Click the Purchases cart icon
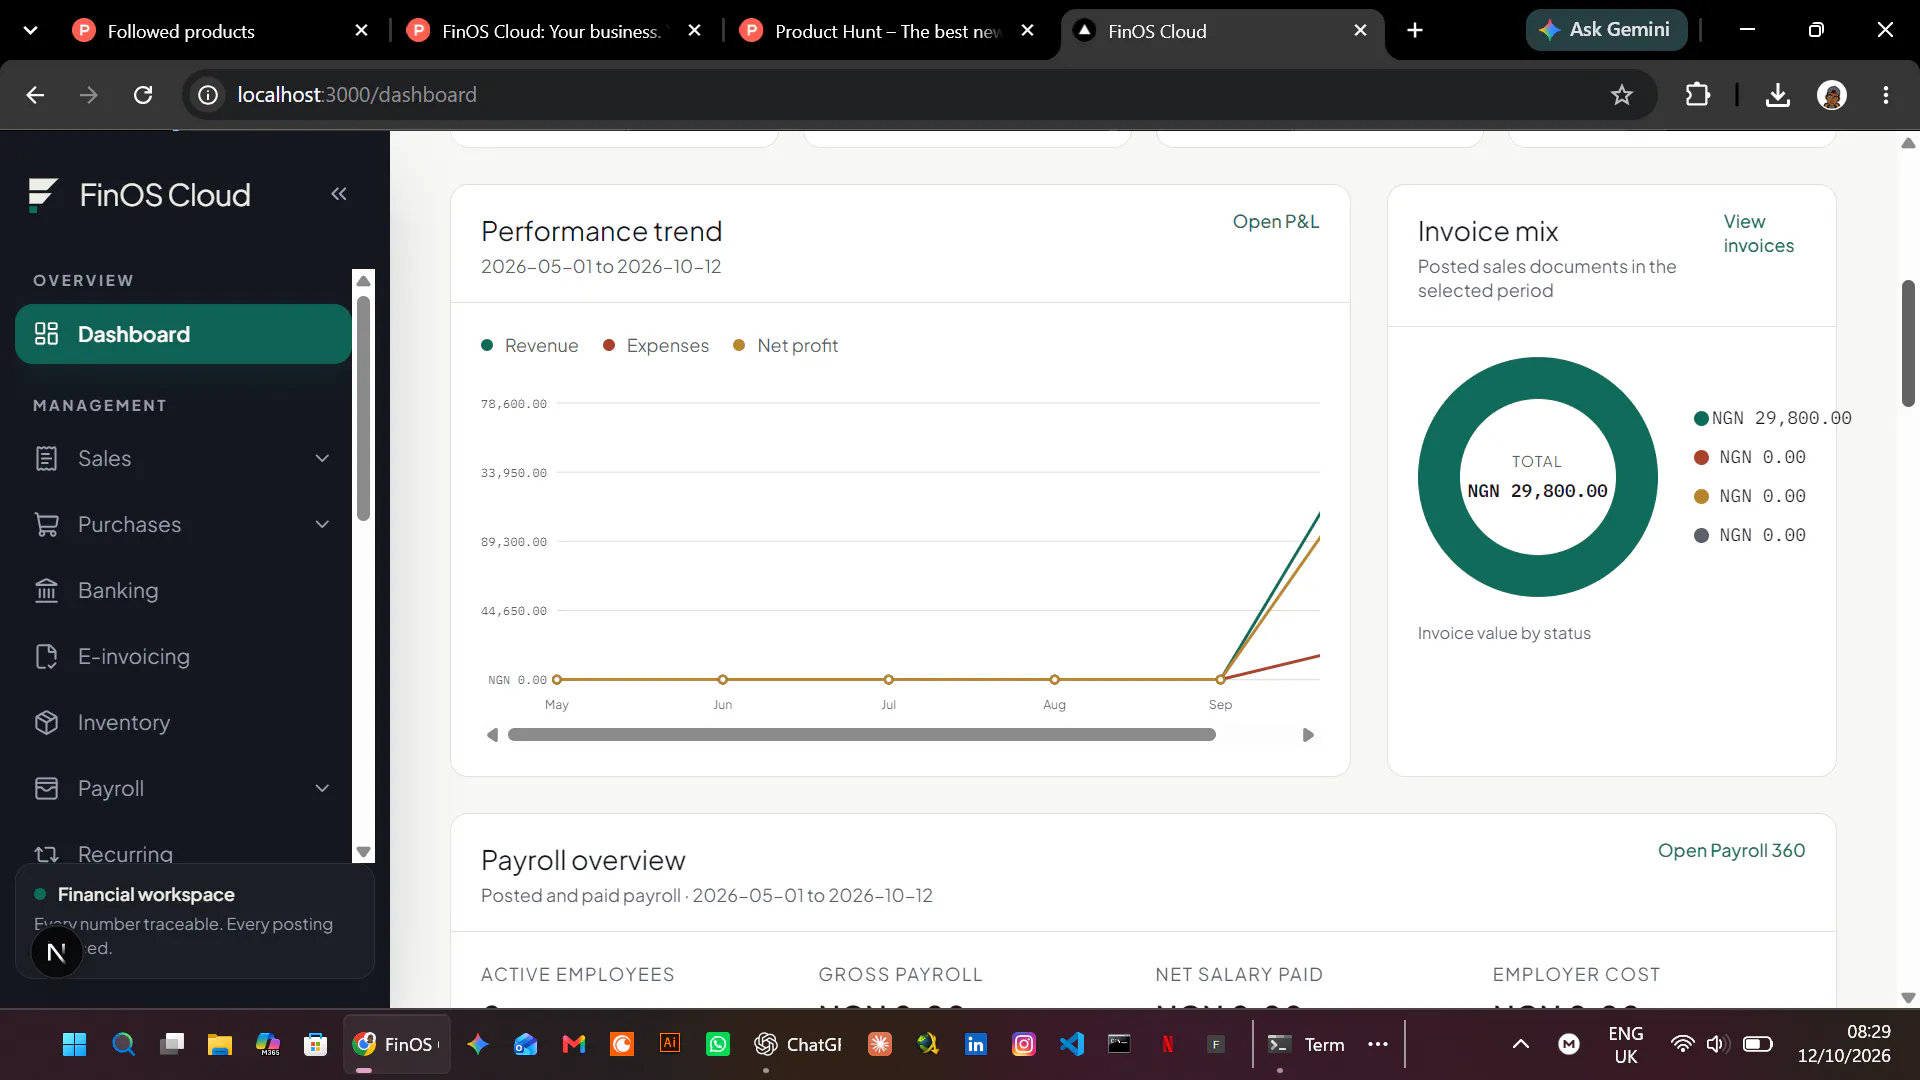This screenshot has width=1920, height=1080. [x=46, y=524]
